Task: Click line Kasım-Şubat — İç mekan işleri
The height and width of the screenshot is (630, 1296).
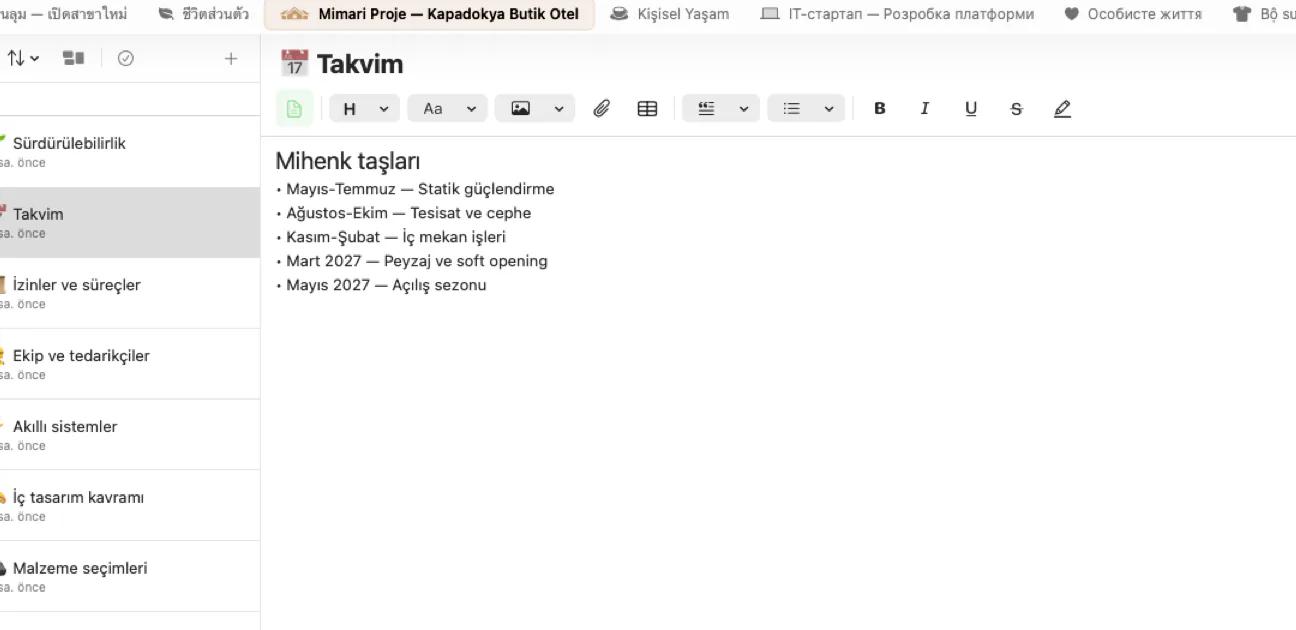Action: pyautogui.click(x=396, y=237)
